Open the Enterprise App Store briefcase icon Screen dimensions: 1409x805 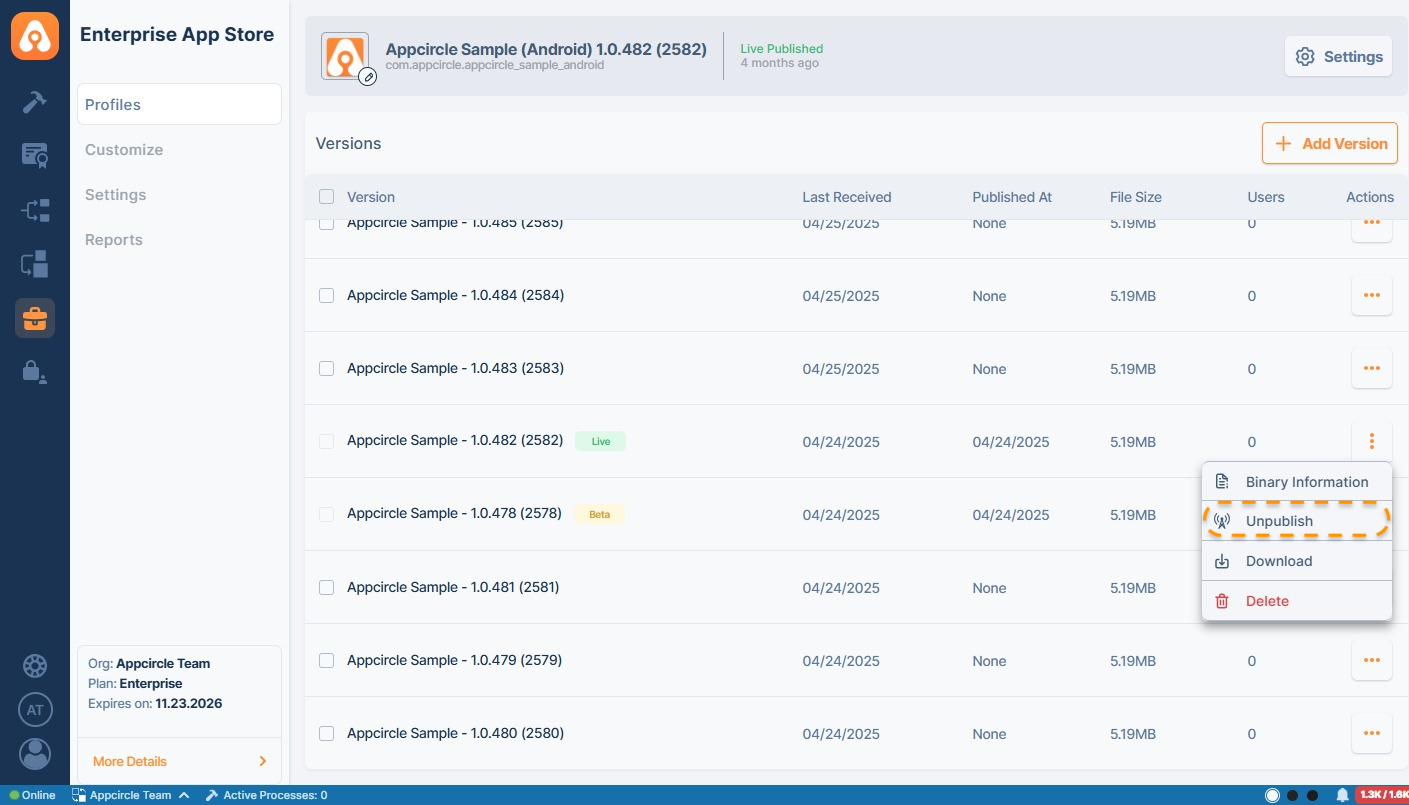click(x=35, y=318)
